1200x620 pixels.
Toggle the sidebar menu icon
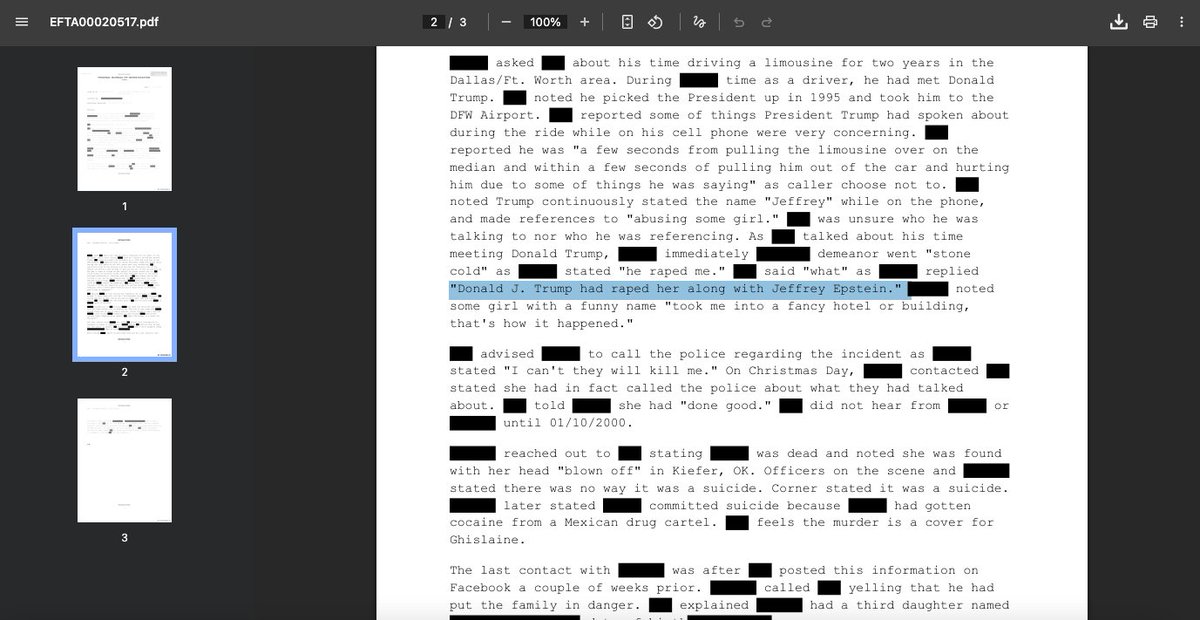[x=21, y=22]
